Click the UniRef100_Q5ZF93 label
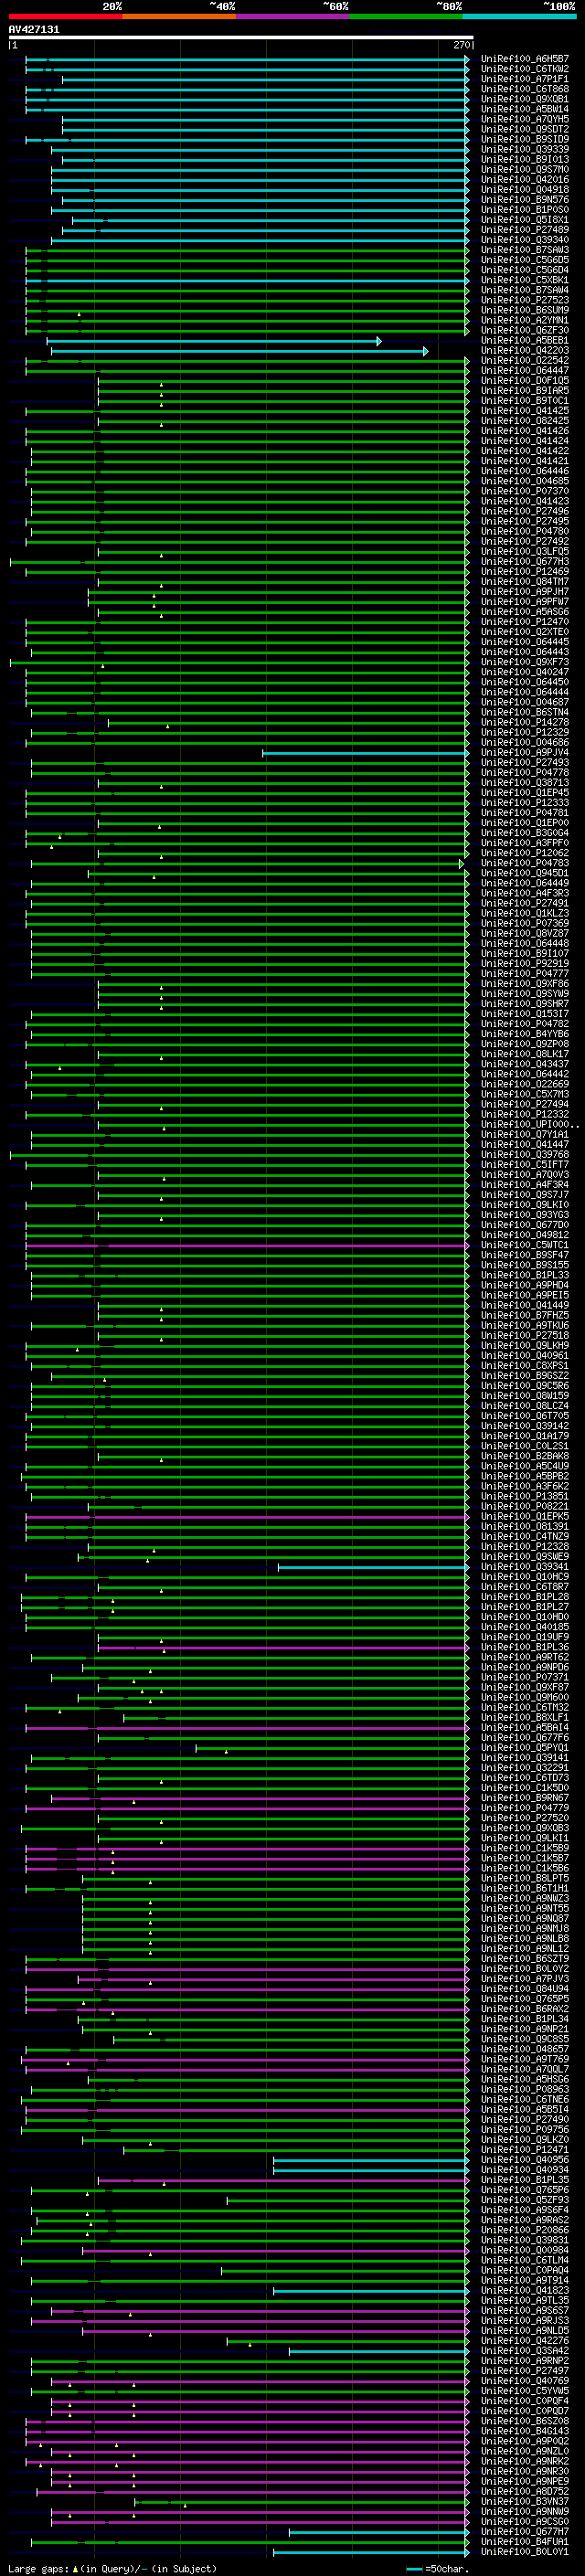This screenshot has height=2576, width=585. pyautogui.click(x=525, y=2200)
